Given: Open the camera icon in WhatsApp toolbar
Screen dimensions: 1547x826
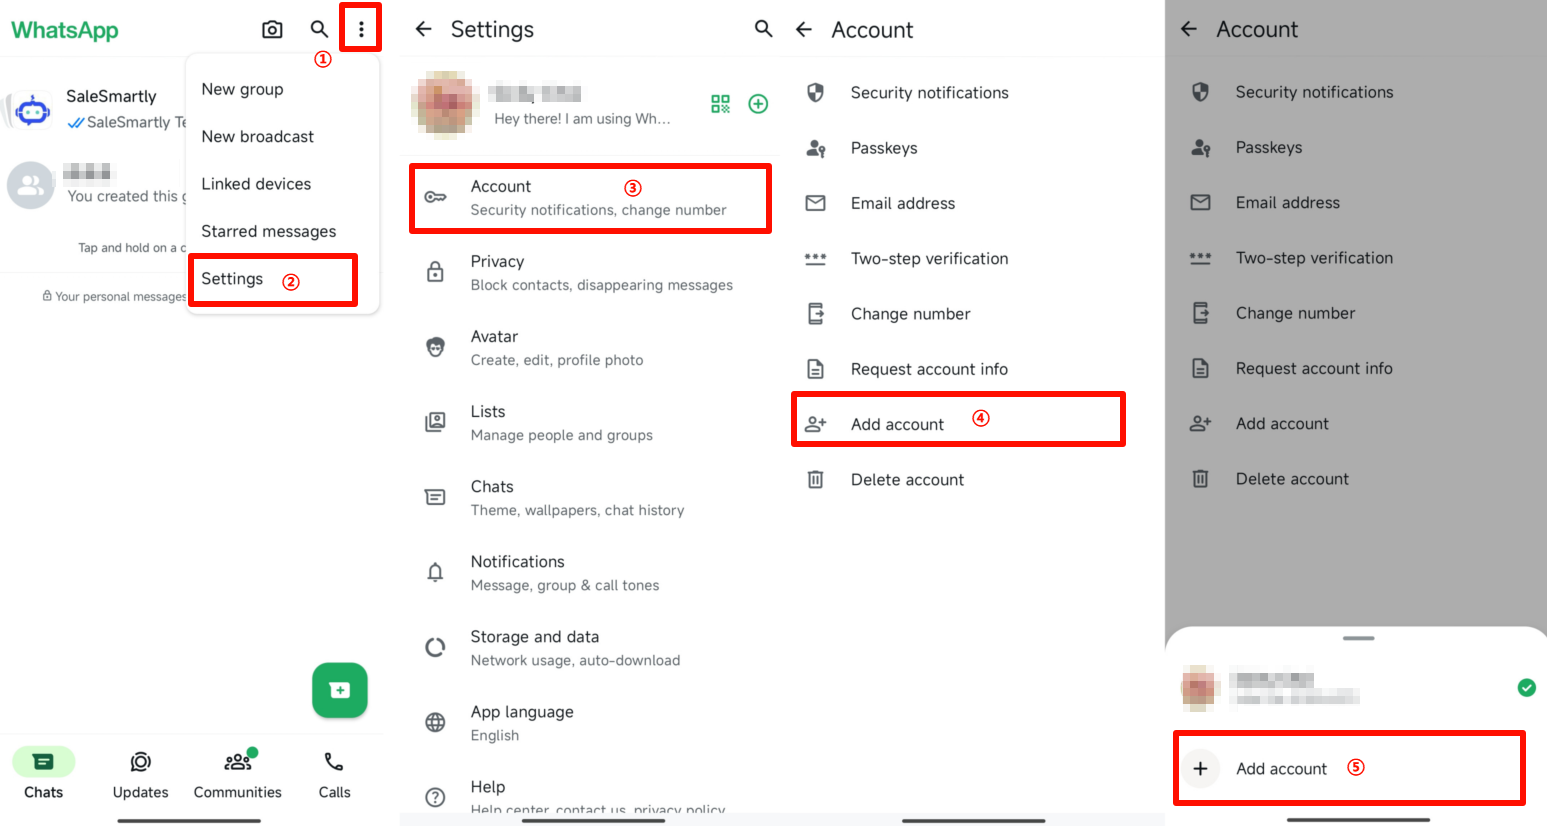Looking at the screenshot, I should pos(272,29).
